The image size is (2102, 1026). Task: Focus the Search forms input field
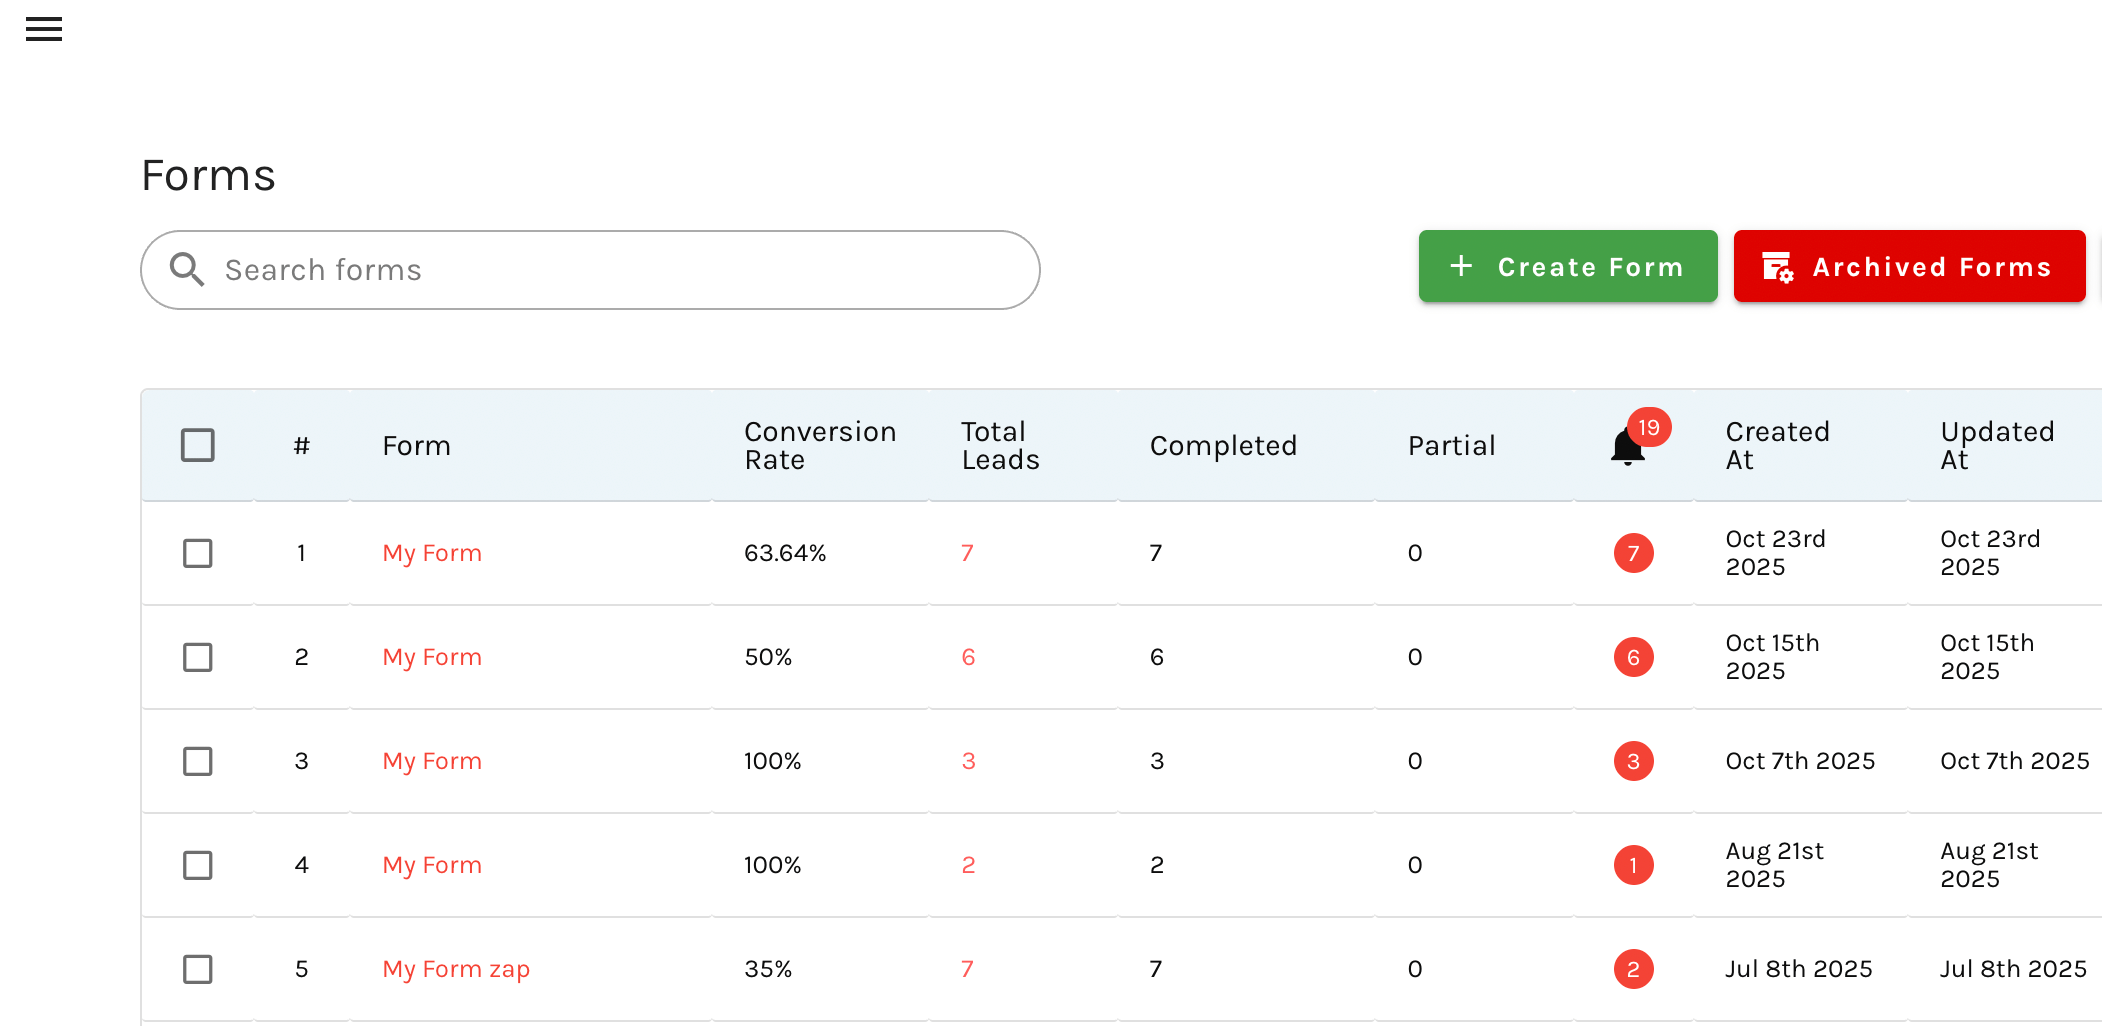[620, 270]
